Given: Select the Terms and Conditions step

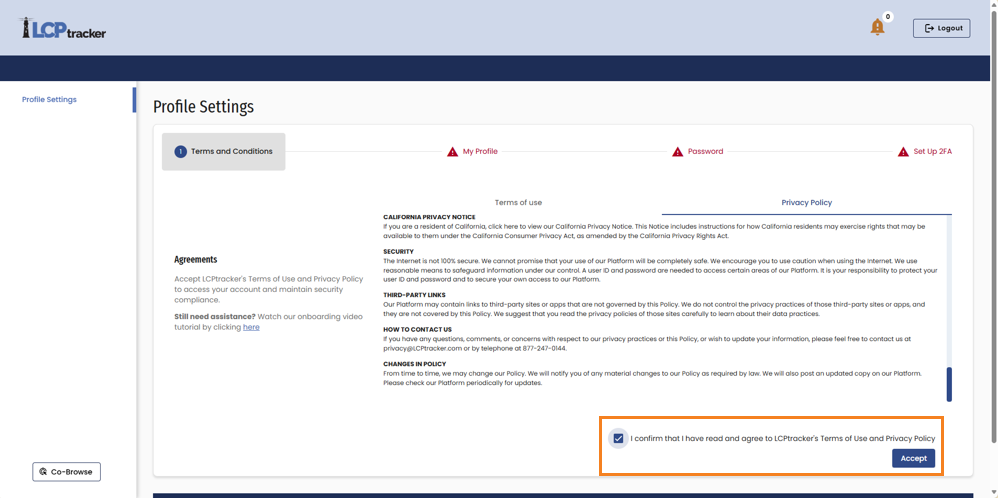Looking at the screenshot, I should (x=224, y=152).
